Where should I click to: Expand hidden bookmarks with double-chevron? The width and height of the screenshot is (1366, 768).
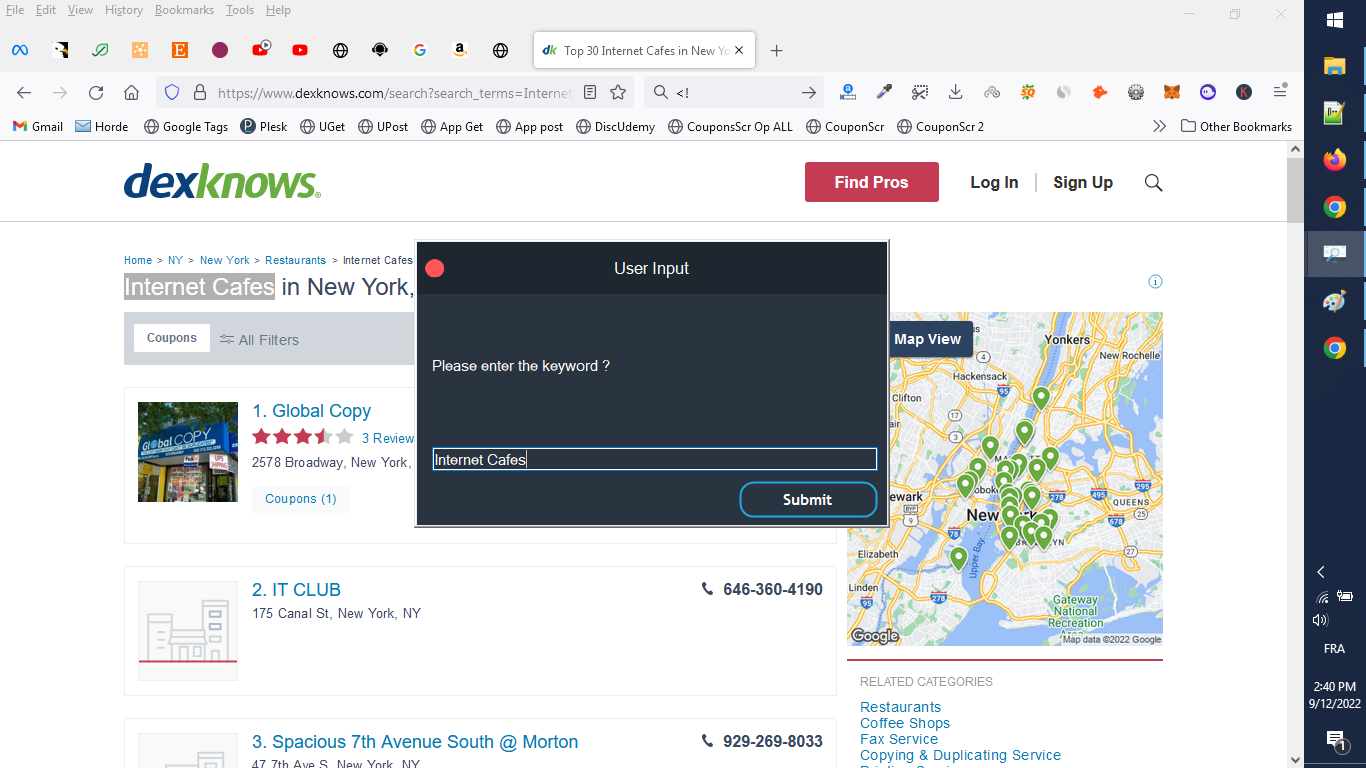[1159, 126]
